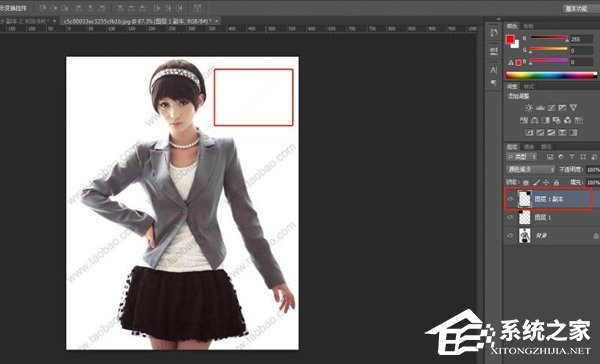Image resolution: width=600 pixels, height=364 pixels.
Task: Add a Vibrance adjustment (triangle icon)
Action: pyautogui.click(x=573, y=108)
